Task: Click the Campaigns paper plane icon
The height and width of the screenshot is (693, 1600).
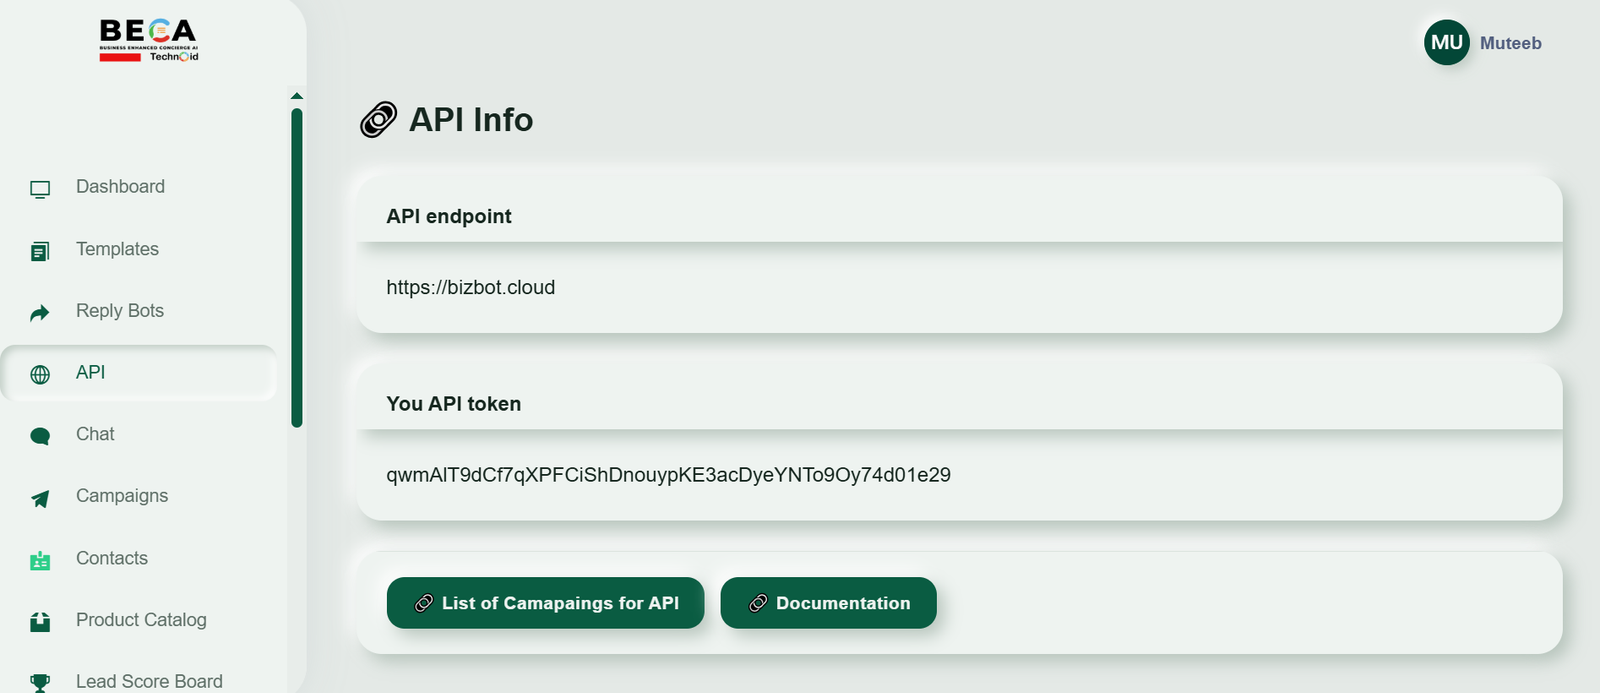Action: tap(40, 498)
